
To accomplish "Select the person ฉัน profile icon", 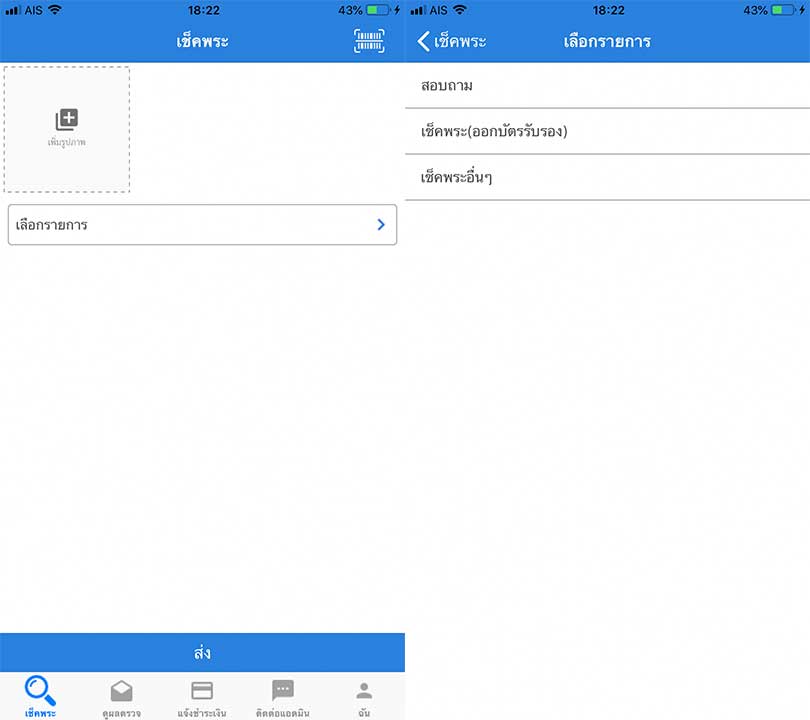I will pos(362,690).
